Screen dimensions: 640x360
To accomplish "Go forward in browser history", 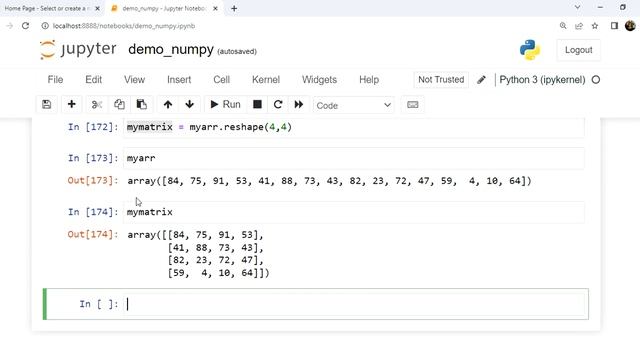I will [9, 26].
